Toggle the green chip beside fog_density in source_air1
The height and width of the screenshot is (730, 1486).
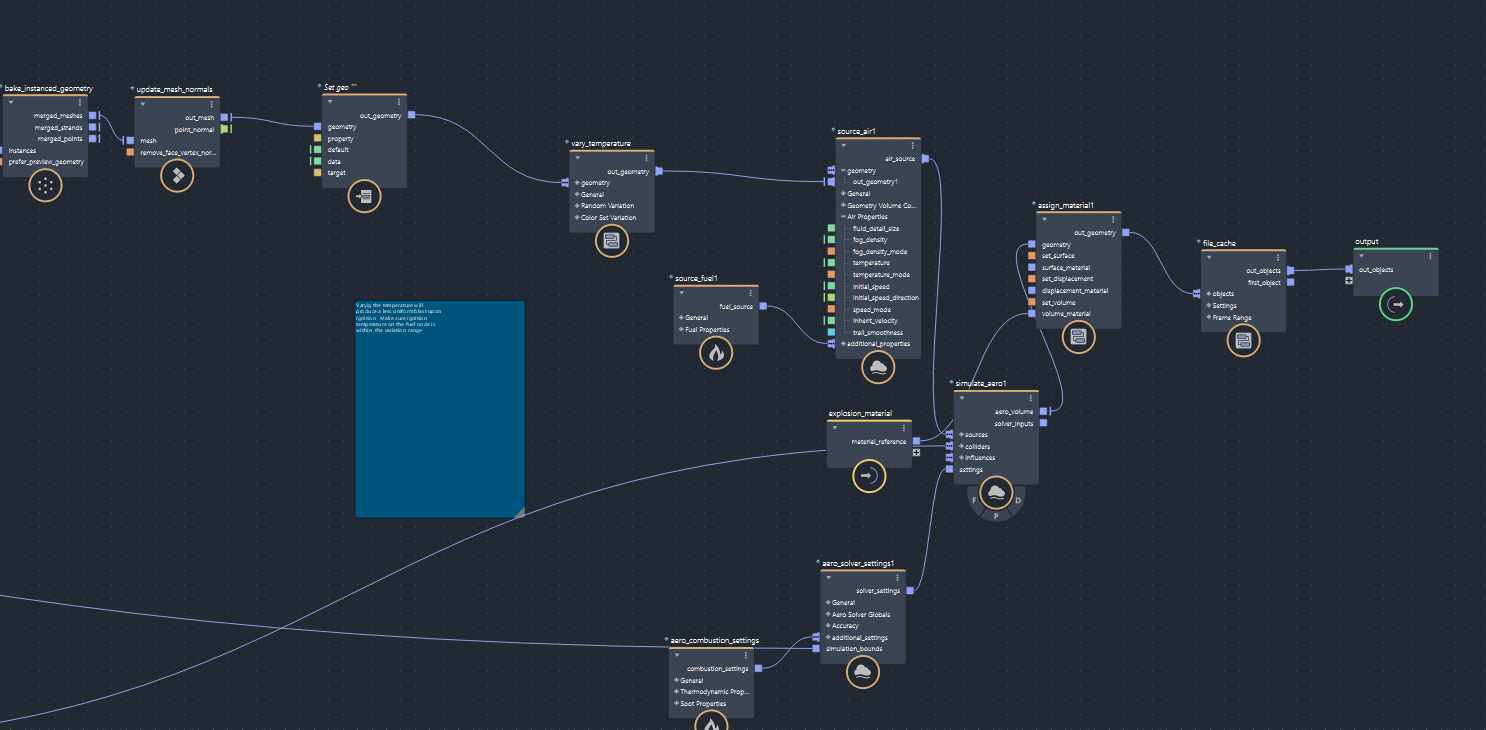point(829,239)
